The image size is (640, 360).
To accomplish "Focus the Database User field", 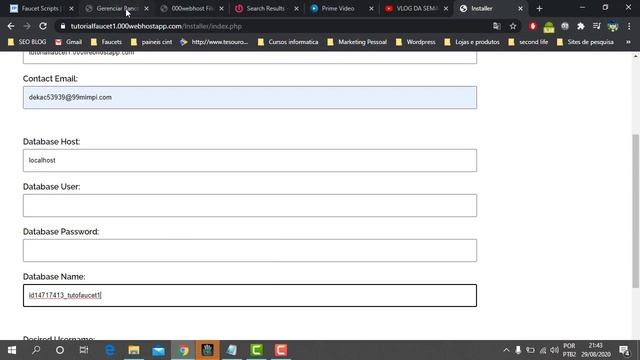I will point(250,205).
